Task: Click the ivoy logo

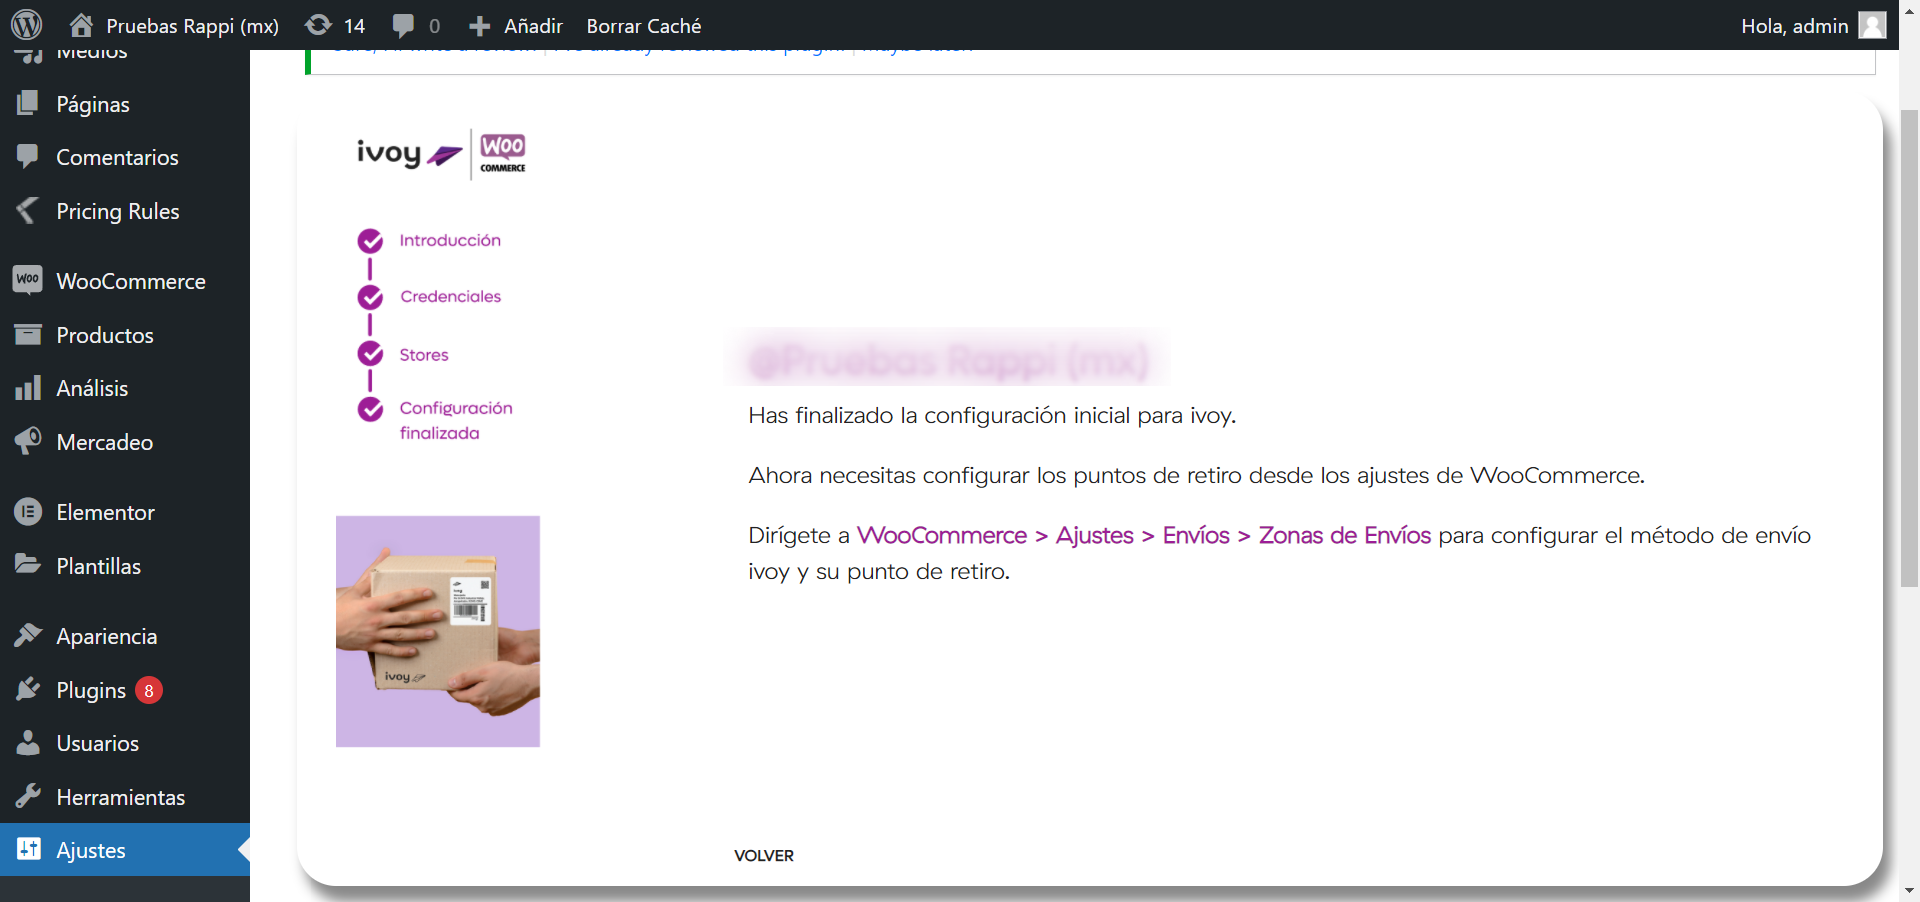Action: [x=408, y=153]
